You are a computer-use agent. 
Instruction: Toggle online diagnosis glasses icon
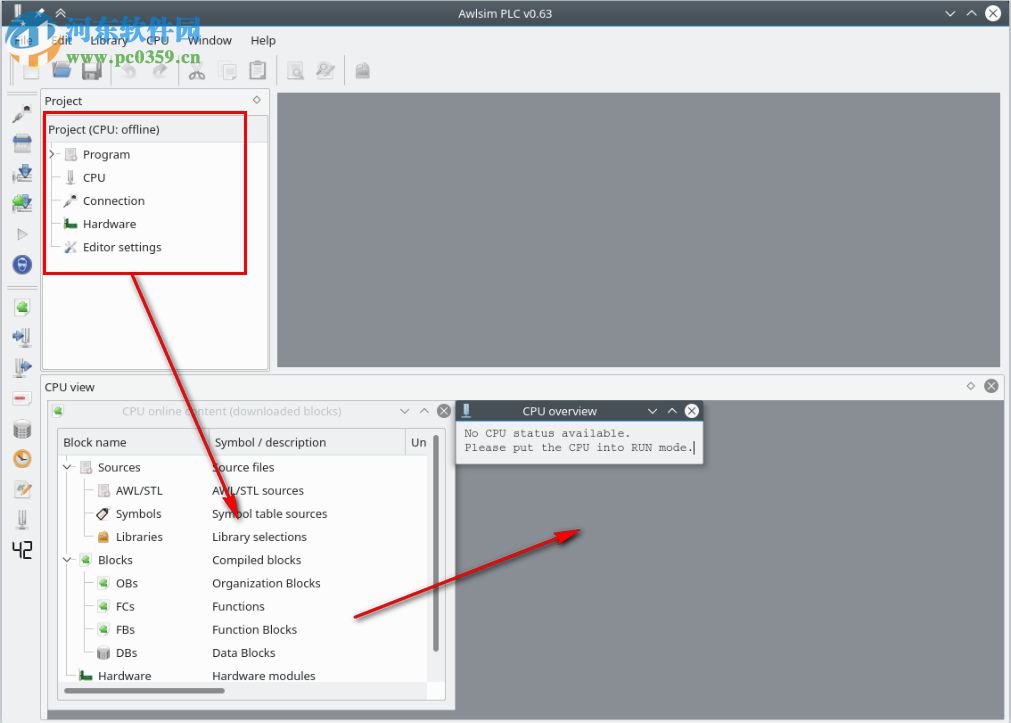click(x=22, y=264)
